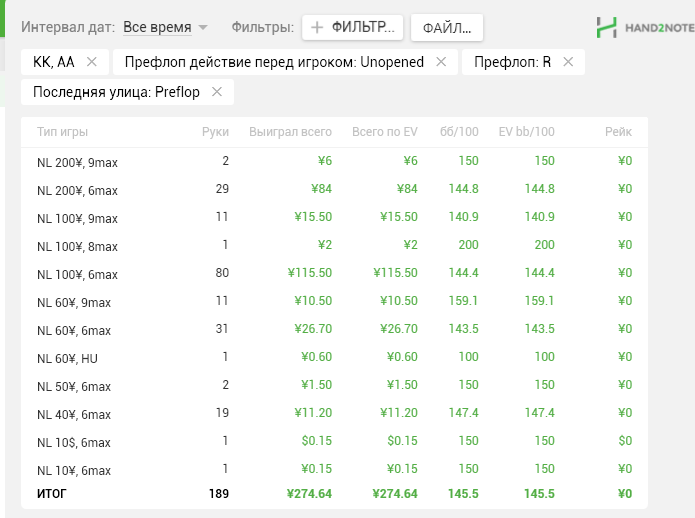This screenshot has width=695, height=518.
Task: Select the NL 200¥, 9max row
Action: pos(78,162)
